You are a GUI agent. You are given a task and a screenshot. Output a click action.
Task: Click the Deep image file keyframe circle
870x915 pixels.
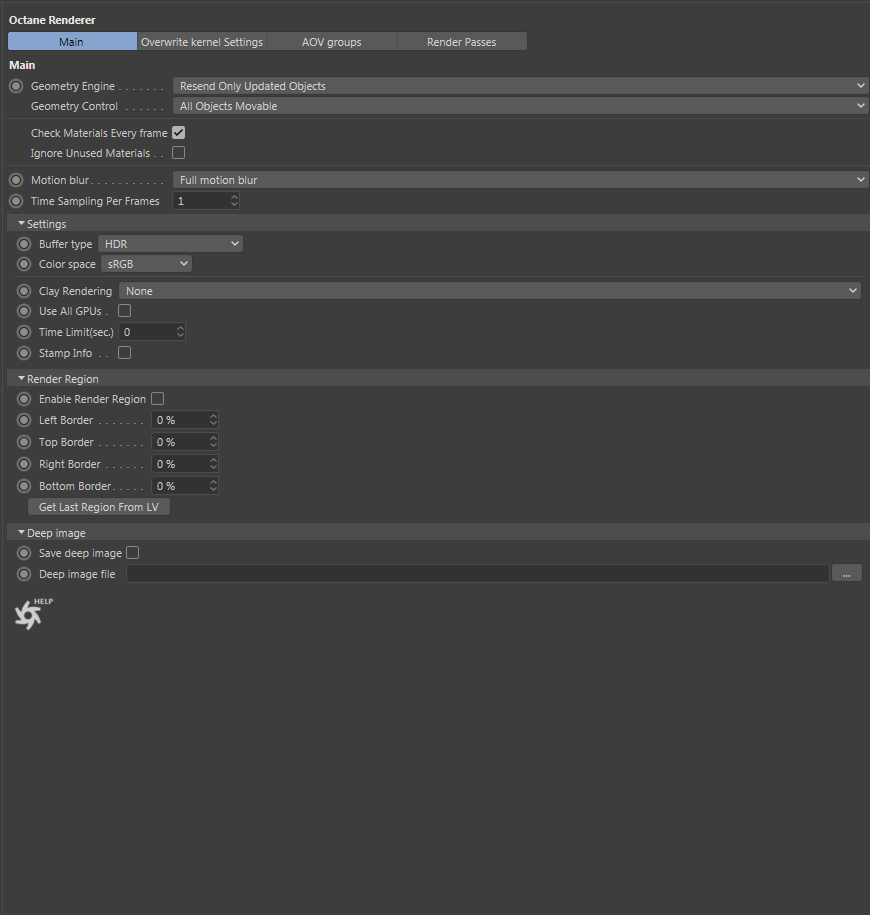click(24, 574)
